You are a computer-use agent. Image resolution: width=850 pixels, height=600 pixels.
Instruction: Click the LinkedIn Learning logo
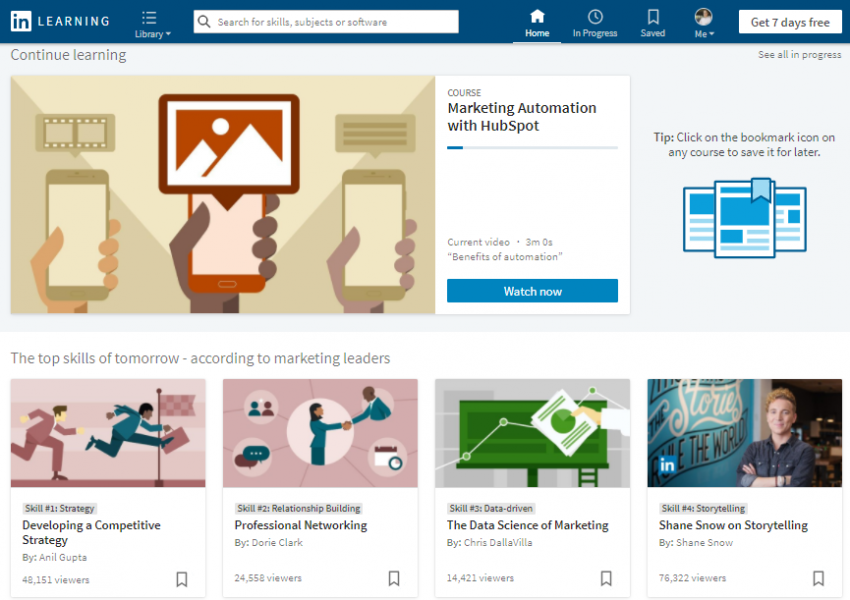[x=60, y=21]
